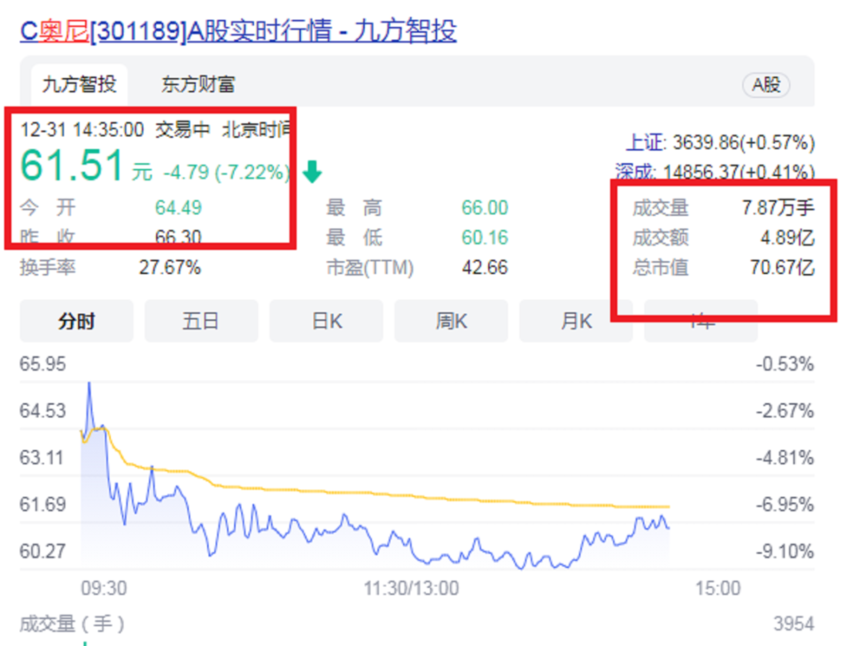Click the 15:00 time axis label
The width and height of the screenshot is (860, 646).
point(718,588)
